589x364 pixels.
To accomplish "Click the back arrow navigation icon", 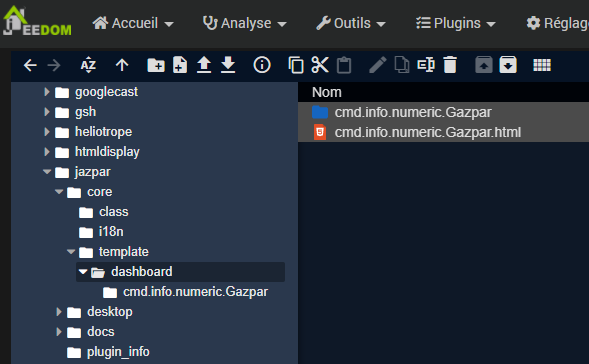I will (30, 65).
